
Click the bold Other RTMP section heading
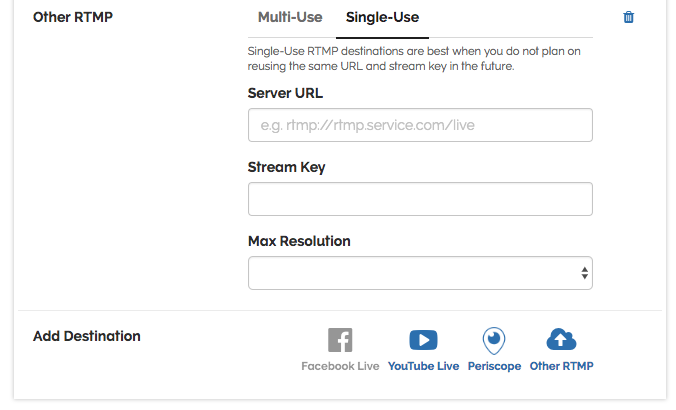click(x=73, y=17)
